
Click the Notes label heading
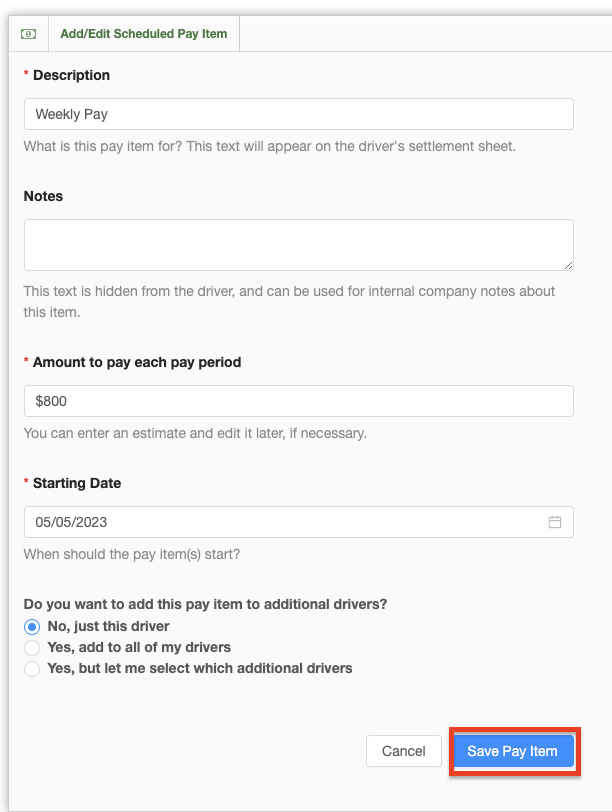[x=43, y=196]
